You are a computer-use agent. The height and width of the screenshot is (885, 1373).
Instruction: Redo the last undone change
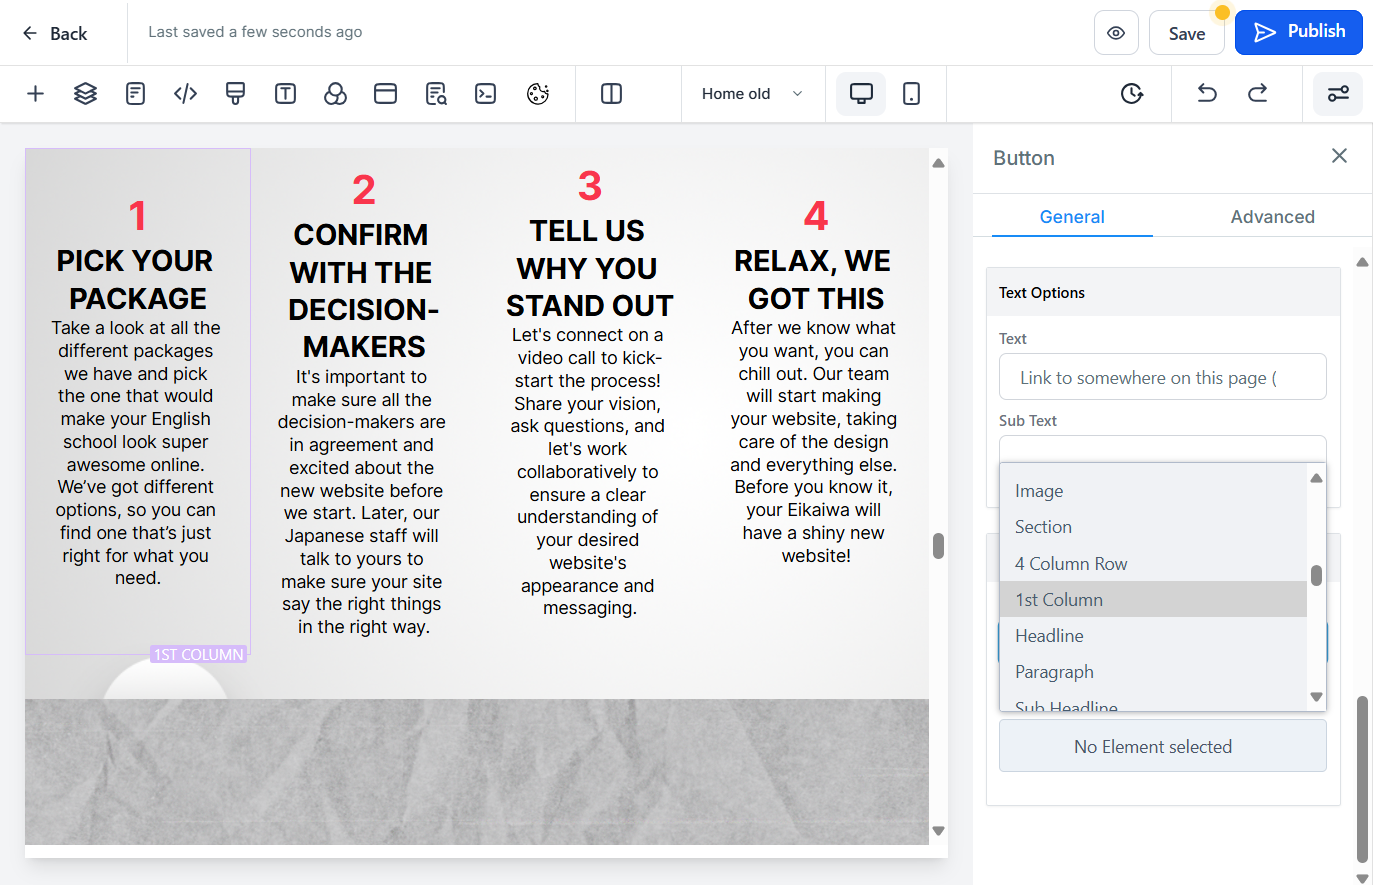point(1257,94)
